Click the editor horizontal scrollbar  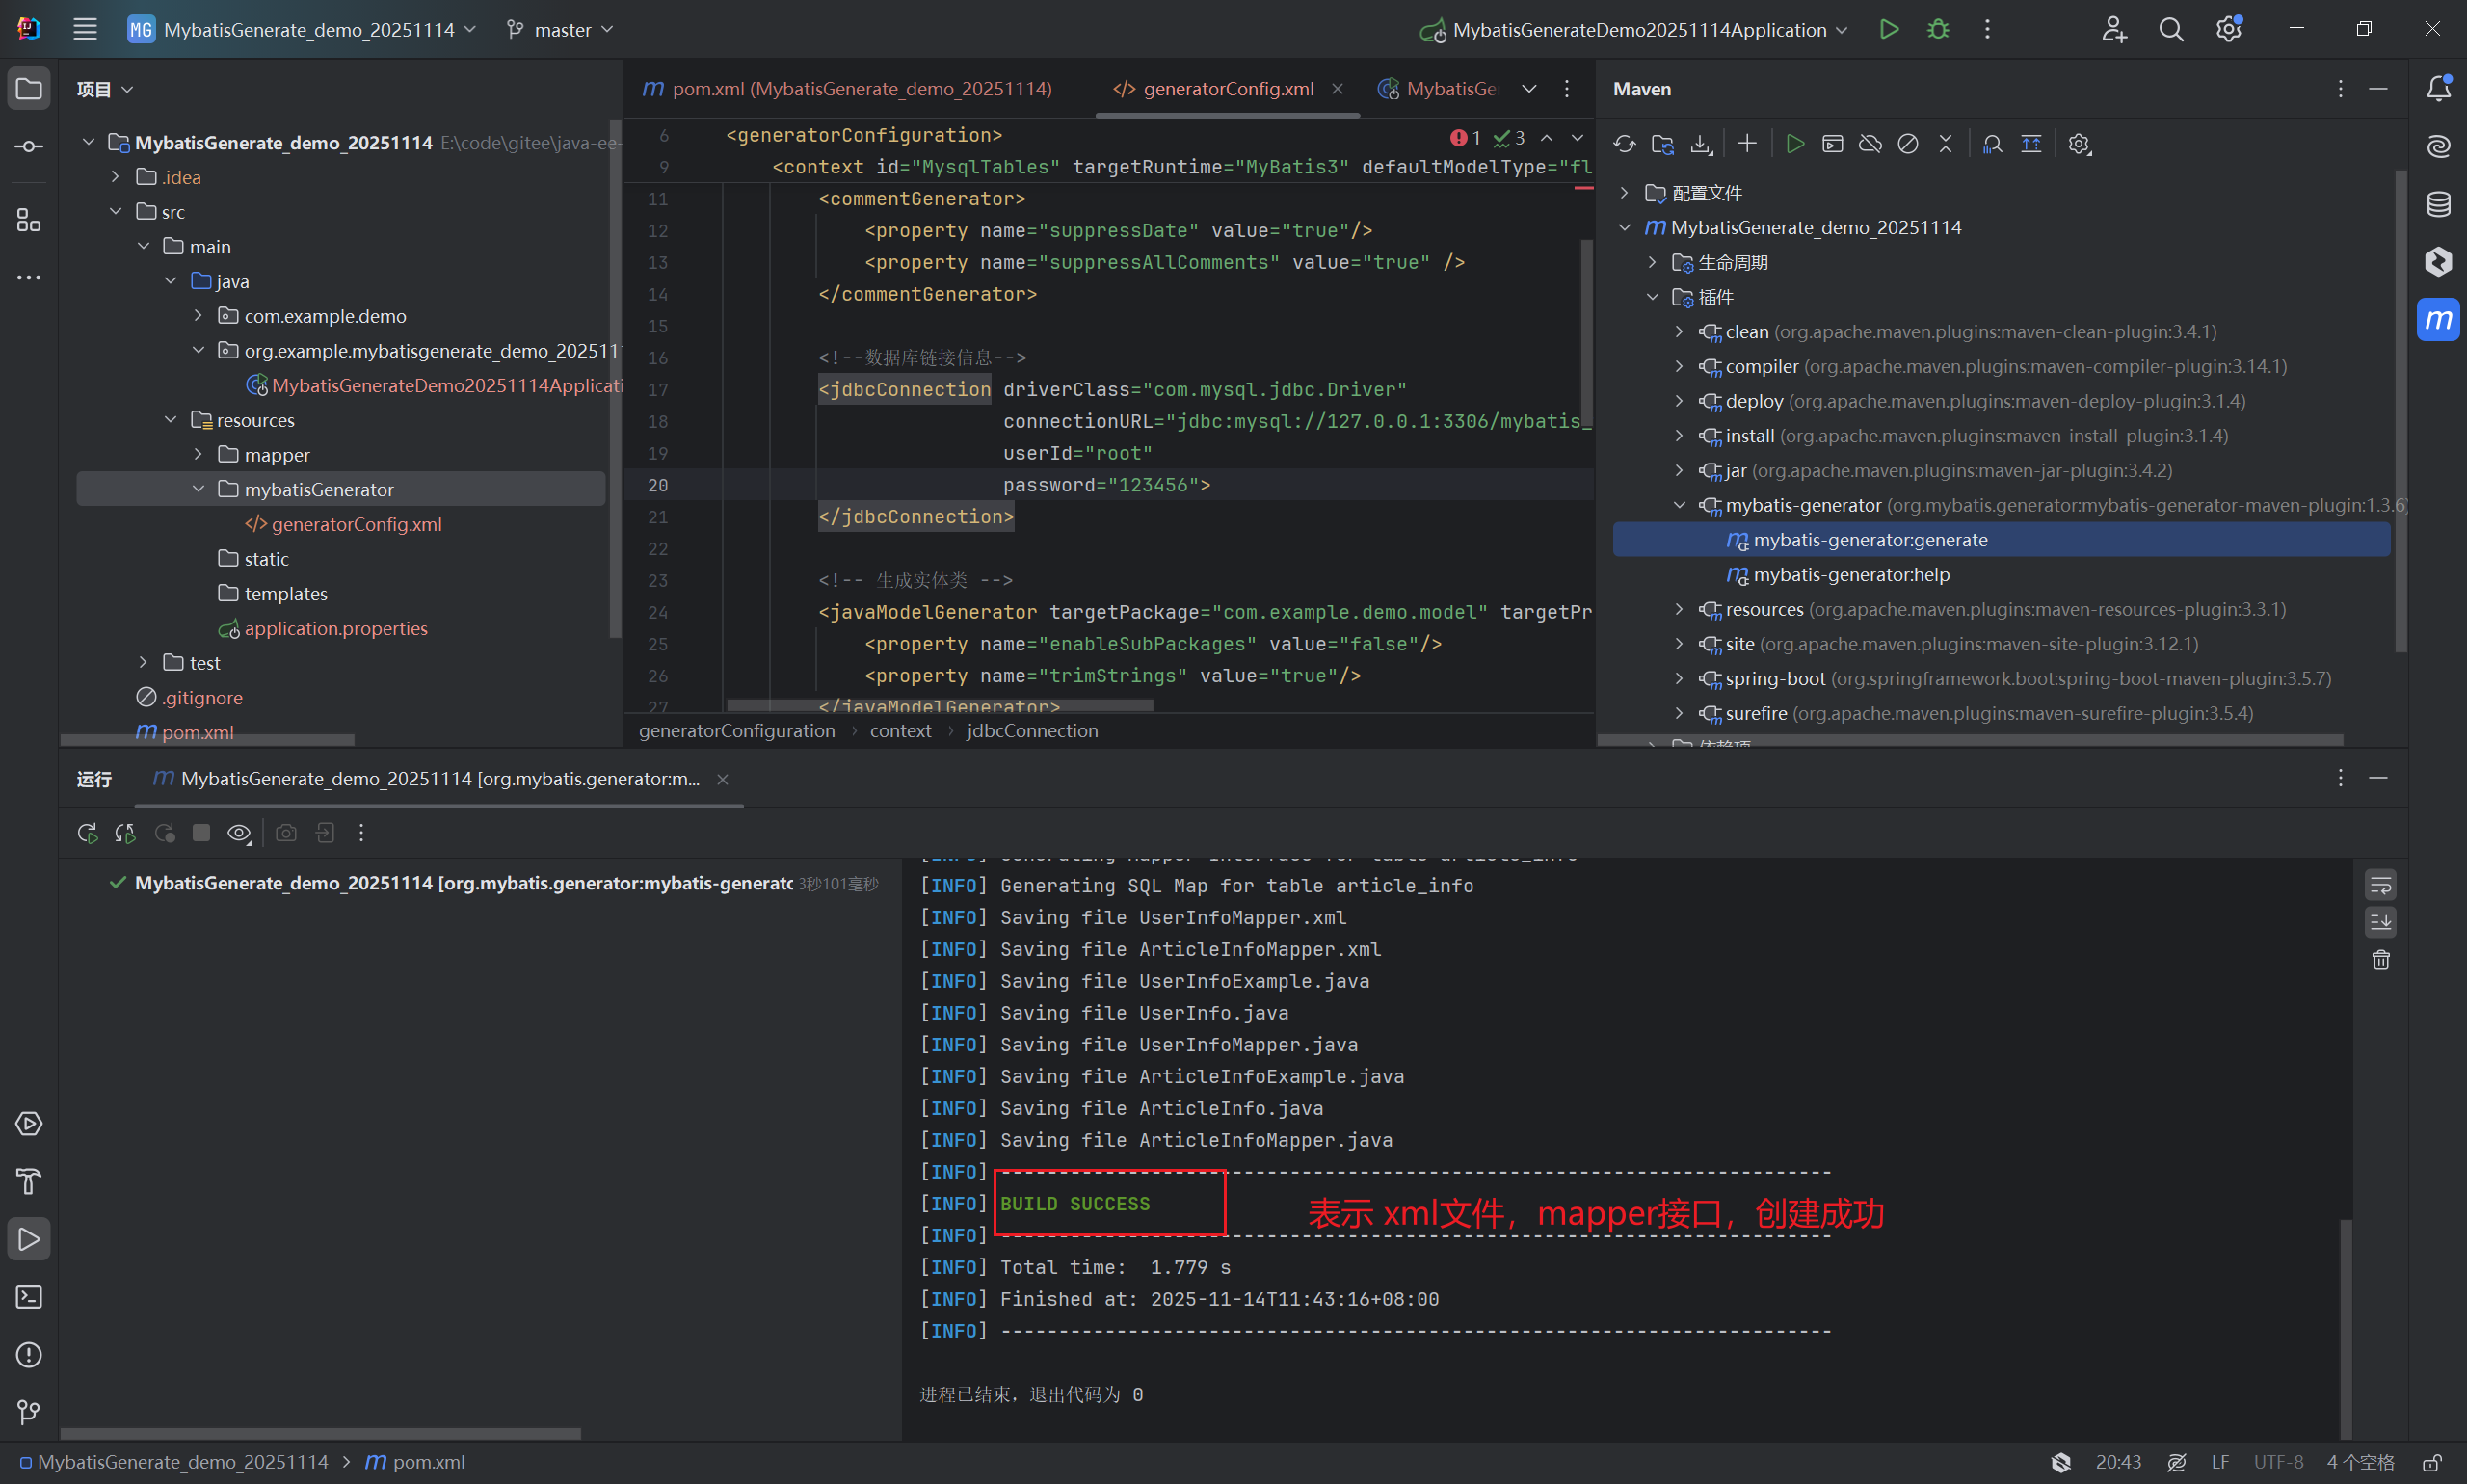(x=940, y=706)
